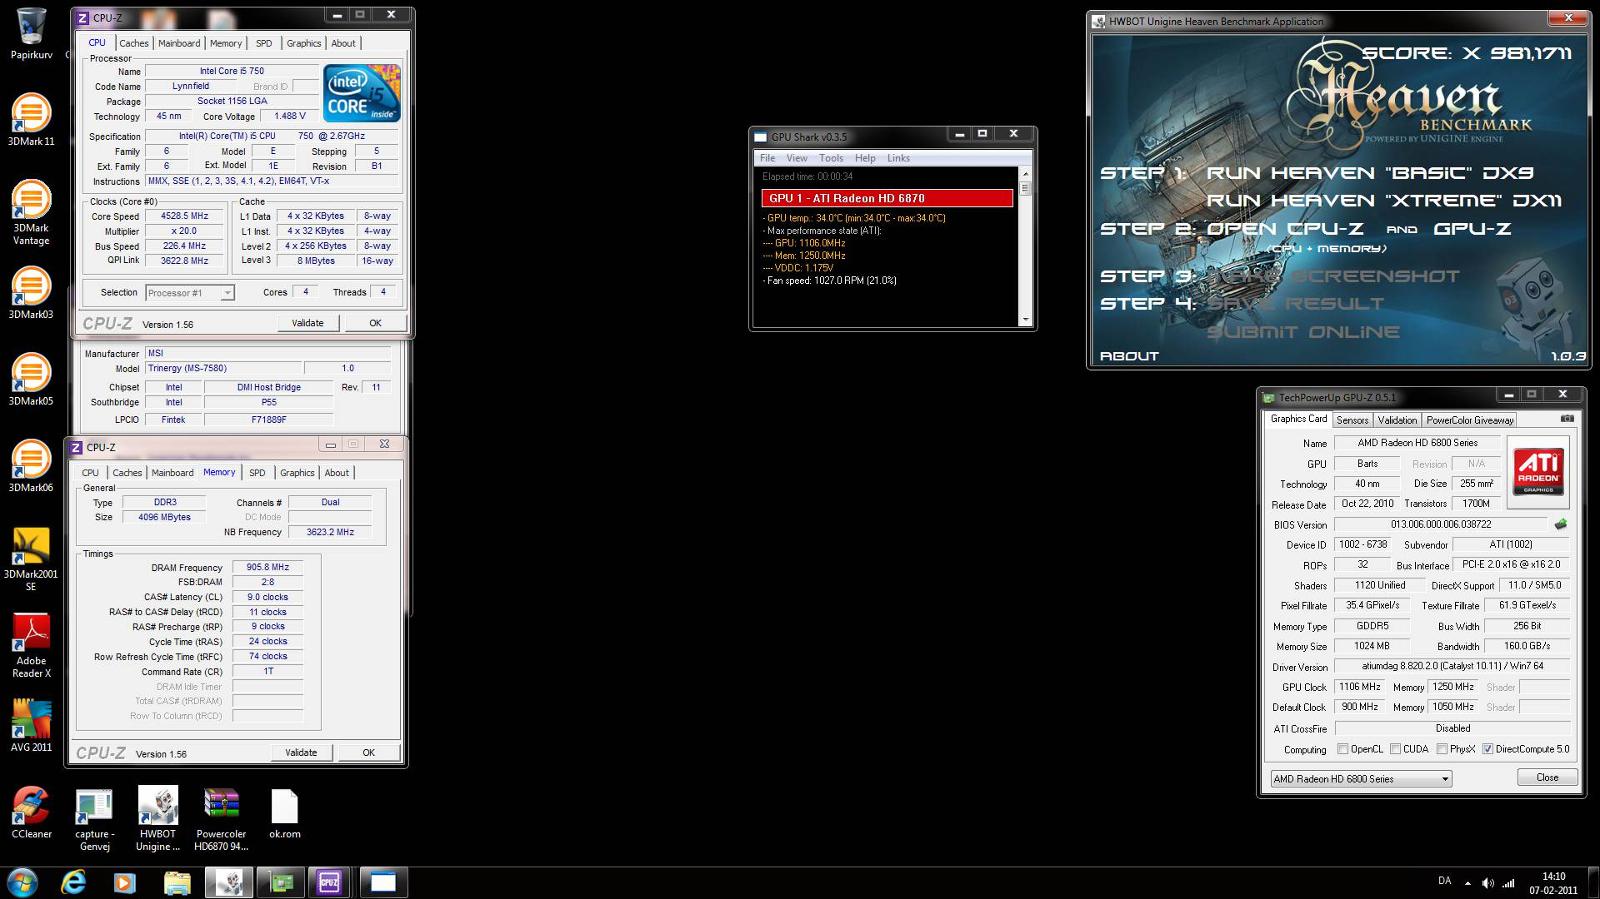Click the GPU Shark vertical scrollbar up arrow
Viewport: 1600px width, 899px height.
(1025, 175)
